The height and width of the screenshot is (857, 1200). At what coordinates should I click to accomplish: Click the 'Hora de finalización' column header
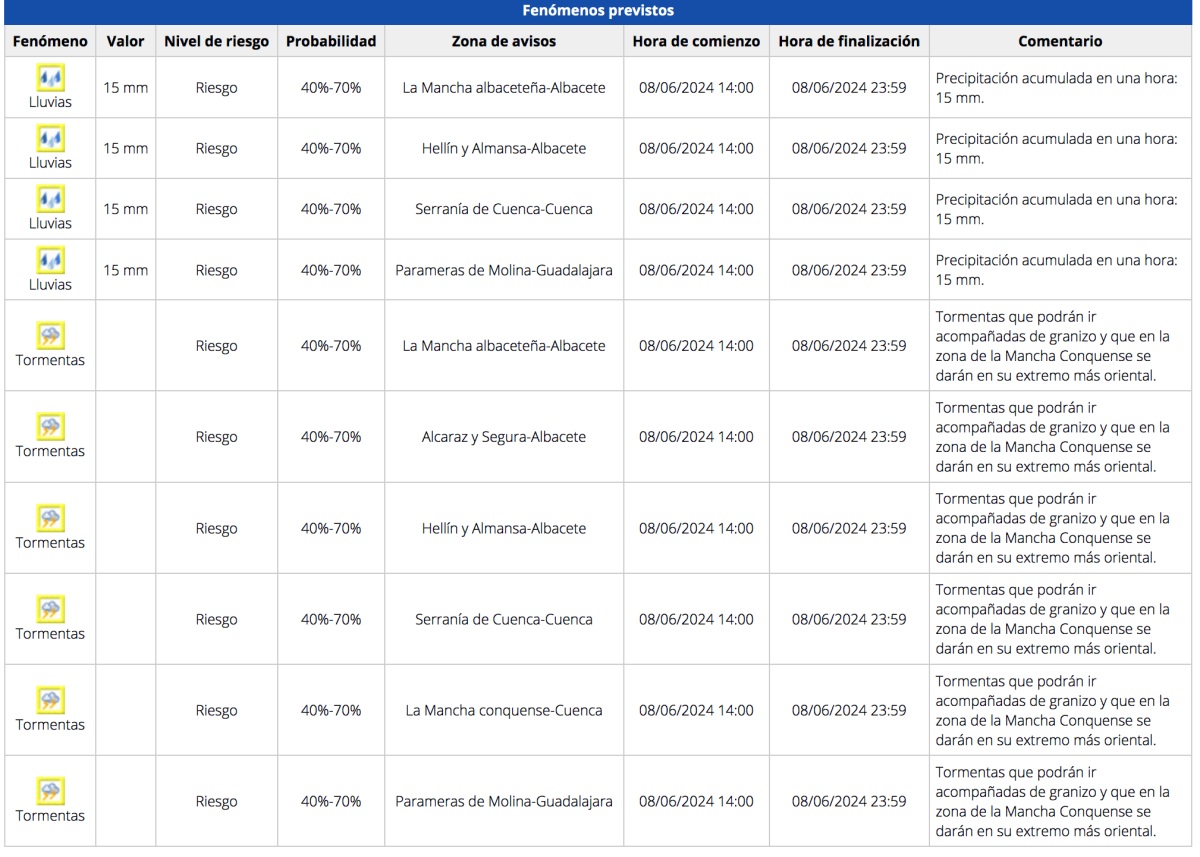849,41
